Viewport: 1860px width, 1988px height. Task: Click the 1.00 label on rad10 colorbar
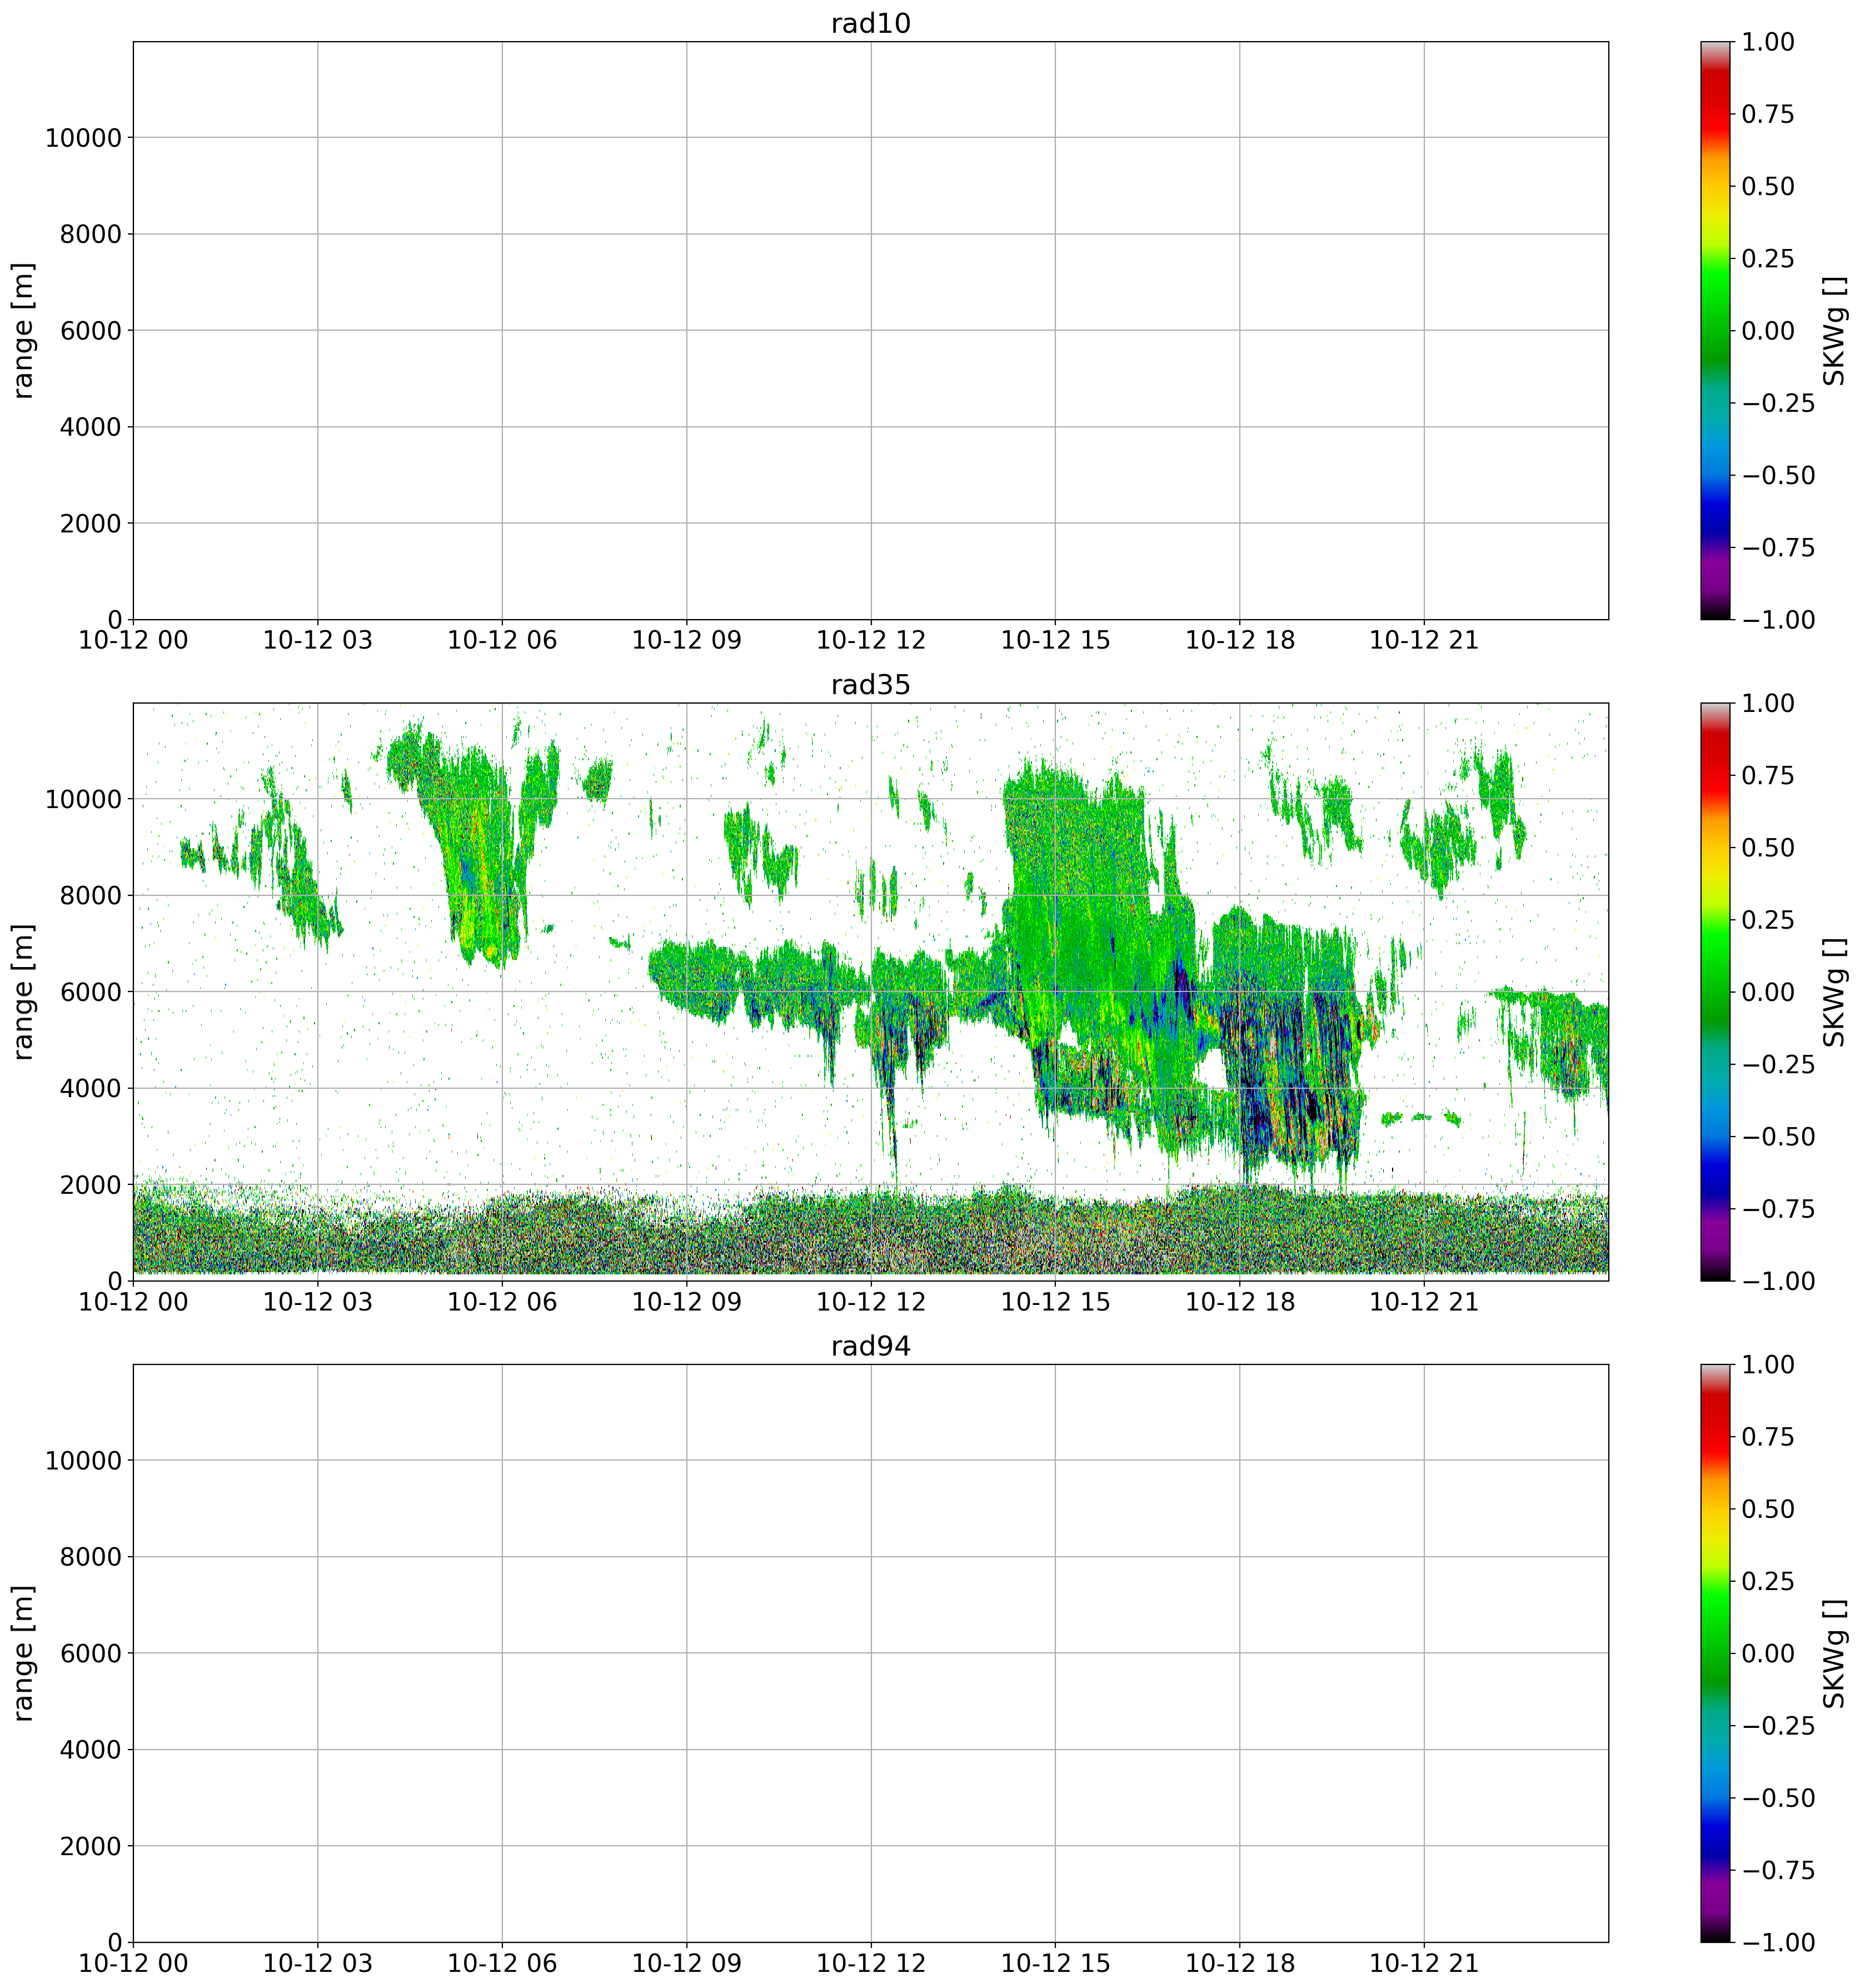coord(1768,42)
